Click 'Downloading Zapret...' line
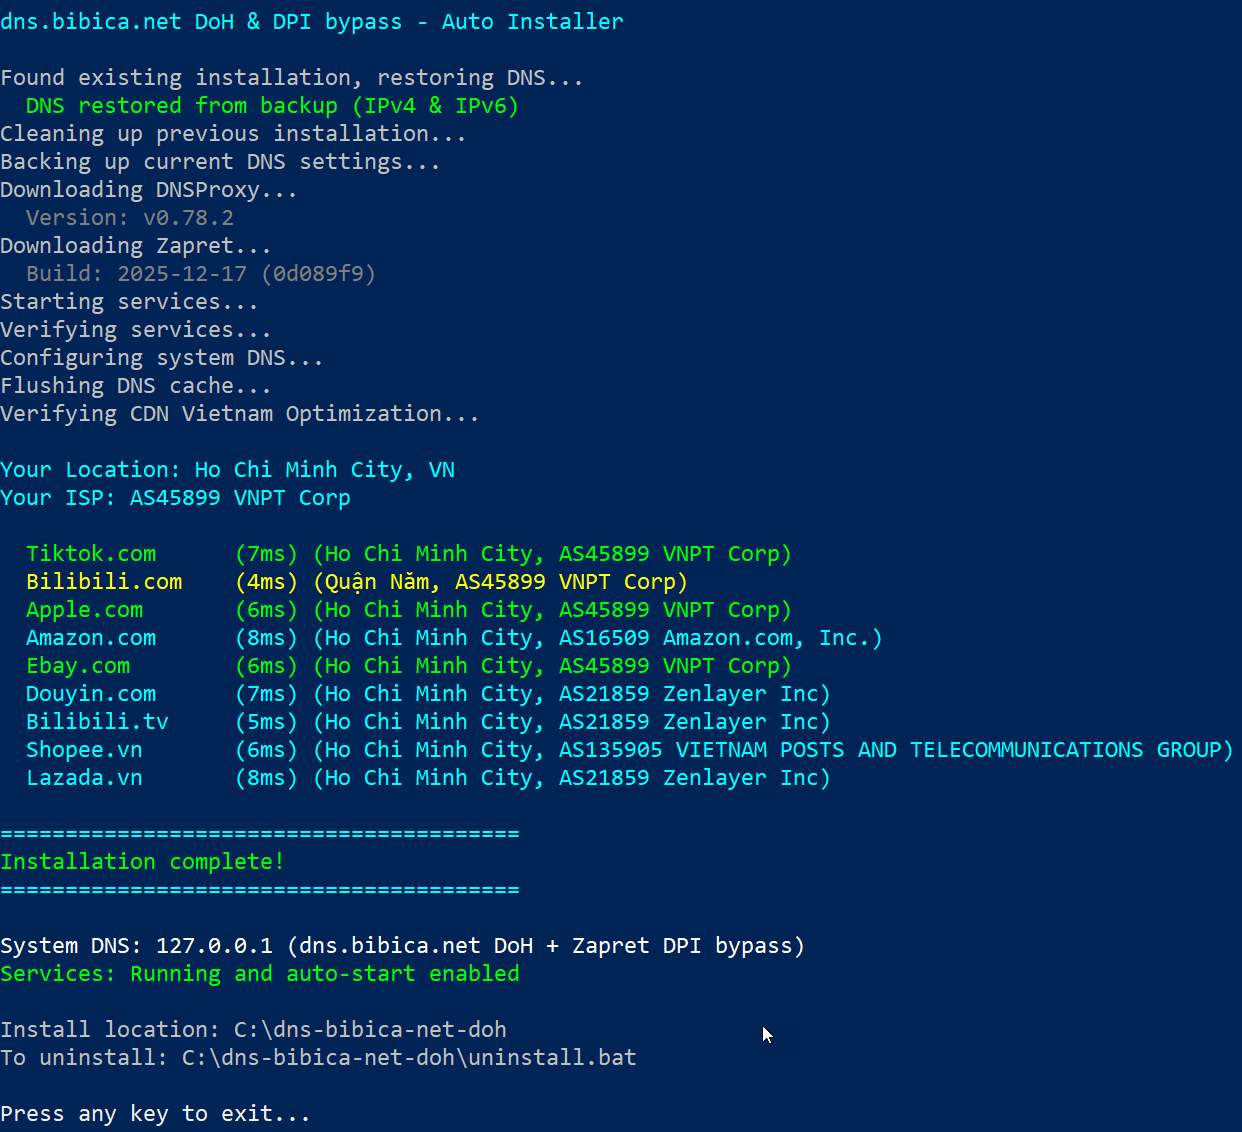Screen dimensions: 1242x1132 pos(136,246)
